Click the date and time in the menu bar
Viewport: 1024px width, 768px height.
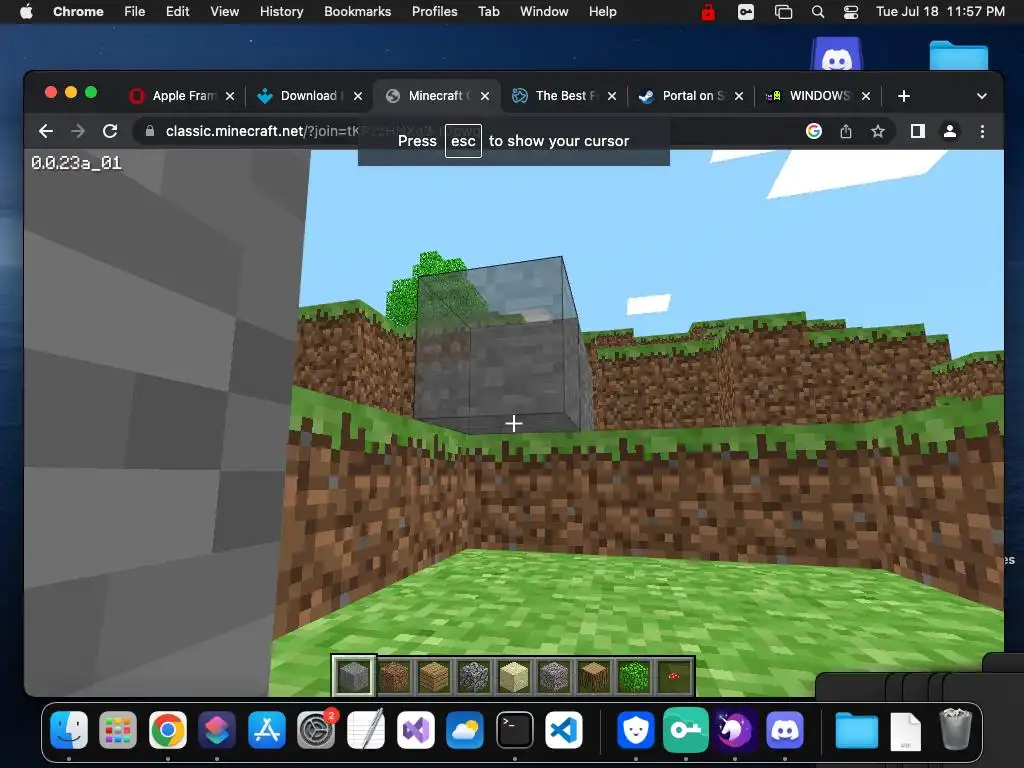[940, 12]
